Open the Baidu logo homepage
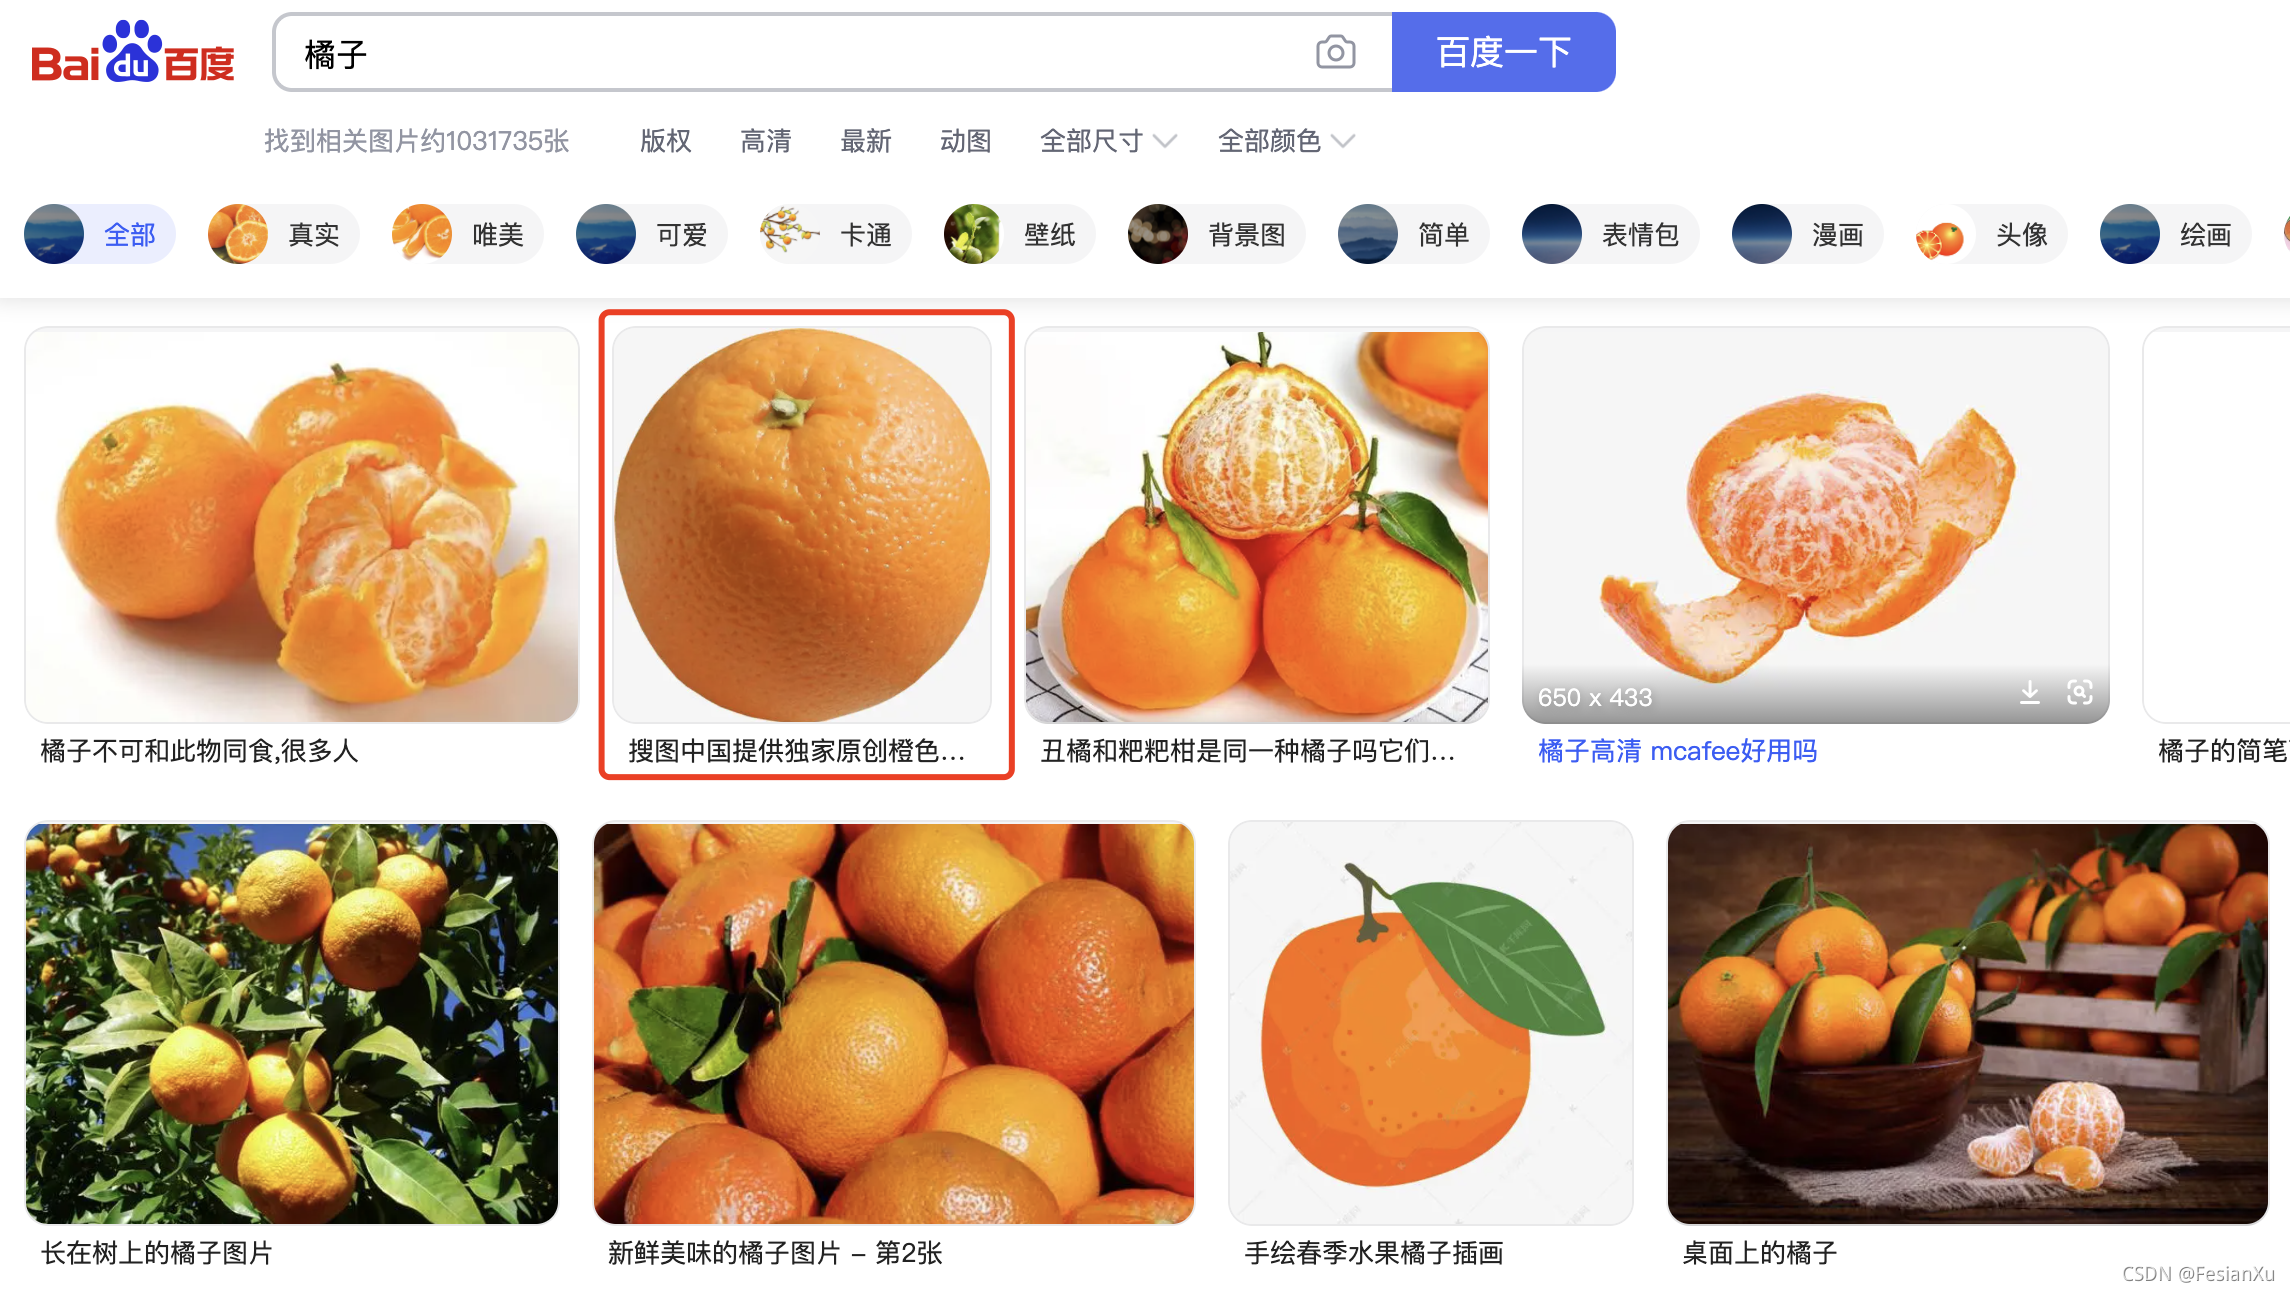The image size is (2290, 1292). point(133,54)
